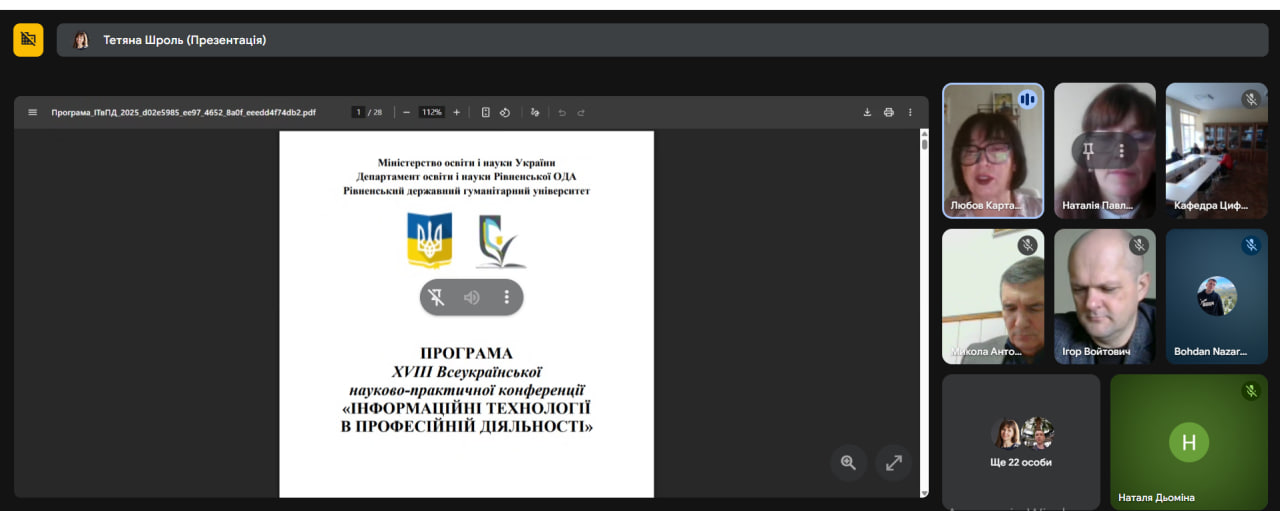Pin Наталія Павл... video tile
Viewport: 1280px width, 511px height.
click(1088, 150)
